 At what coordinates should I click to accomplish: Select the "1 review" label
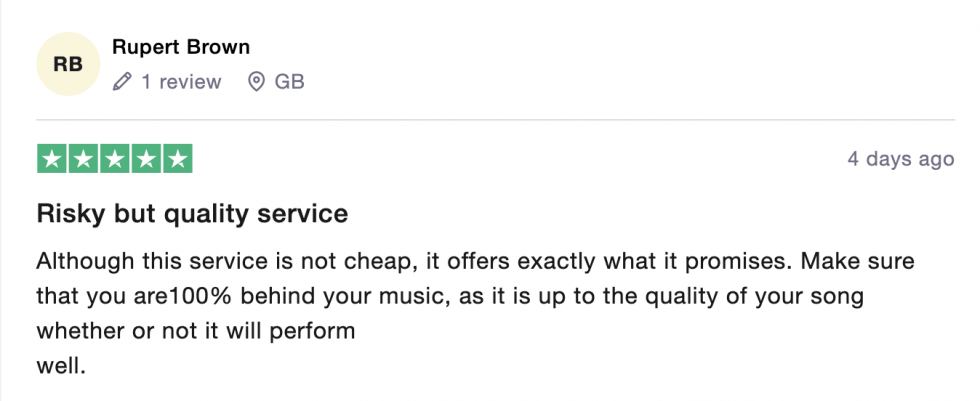181,82
